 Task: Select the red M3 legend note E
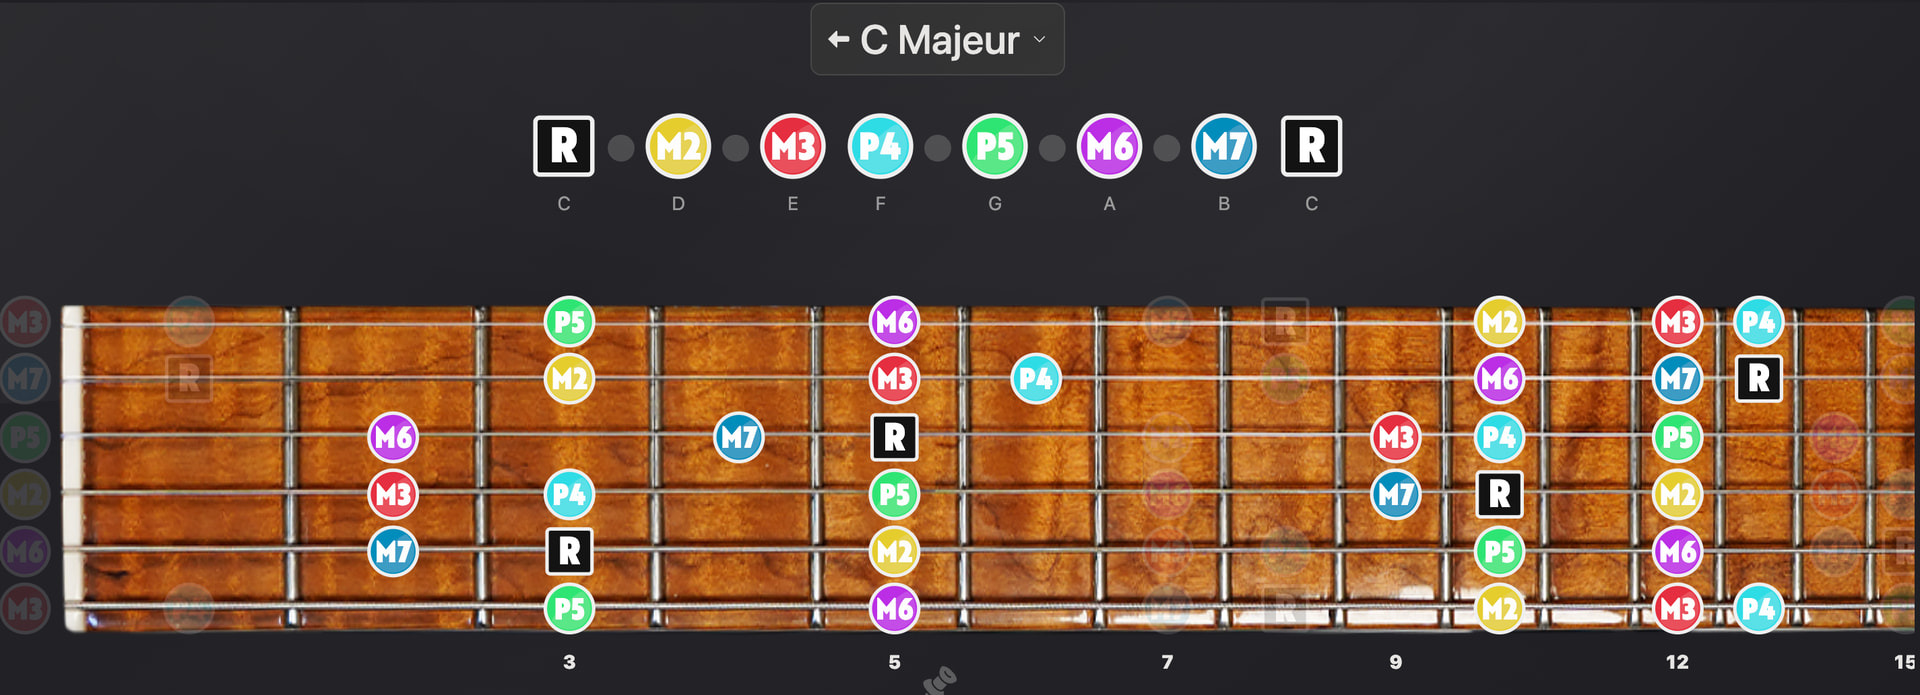[793, 147]
